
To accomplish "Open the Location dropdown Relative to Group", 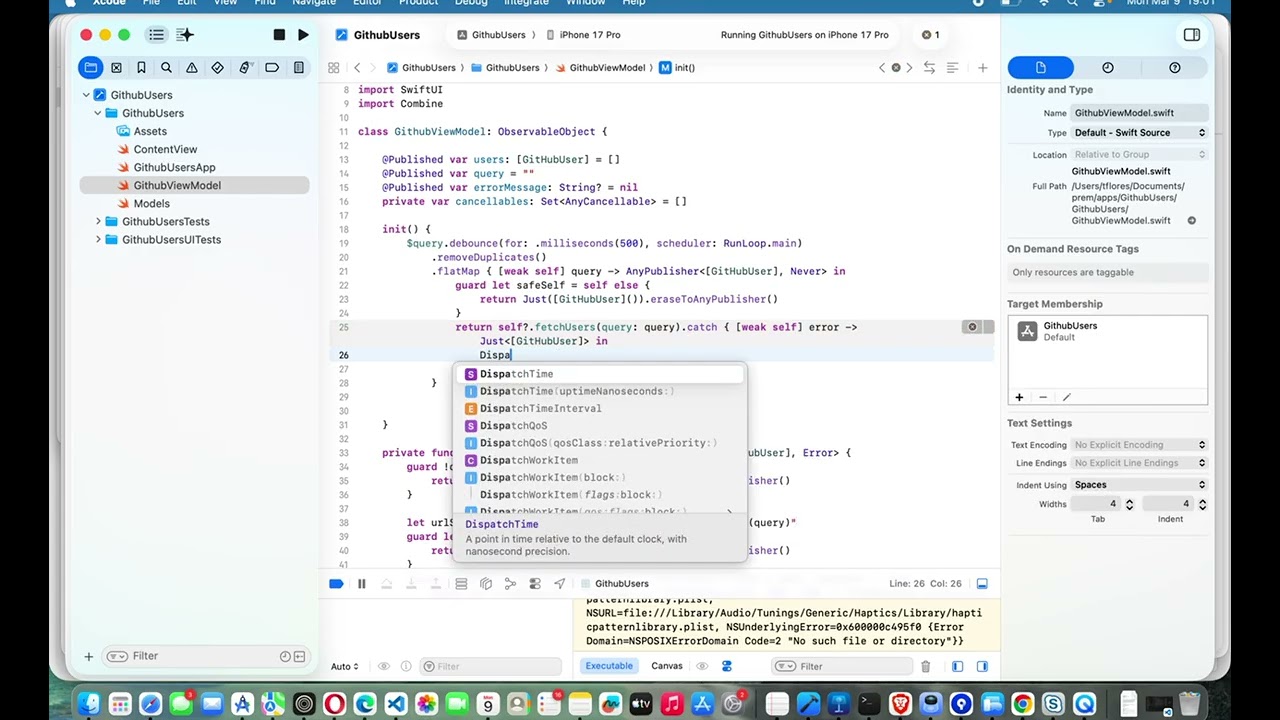I will (x=1140, y=155).
